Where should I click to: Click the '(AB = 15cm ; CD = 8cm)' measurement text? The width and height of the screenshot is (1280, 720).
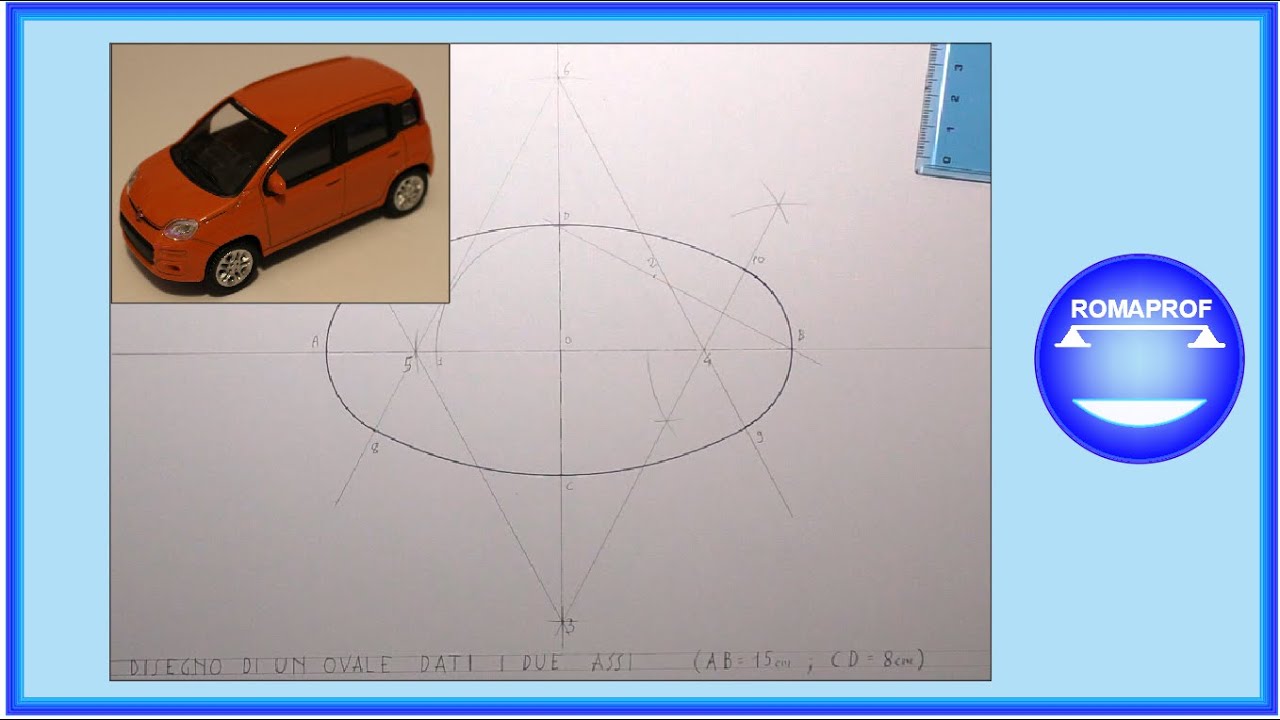(x=808, y=661)
